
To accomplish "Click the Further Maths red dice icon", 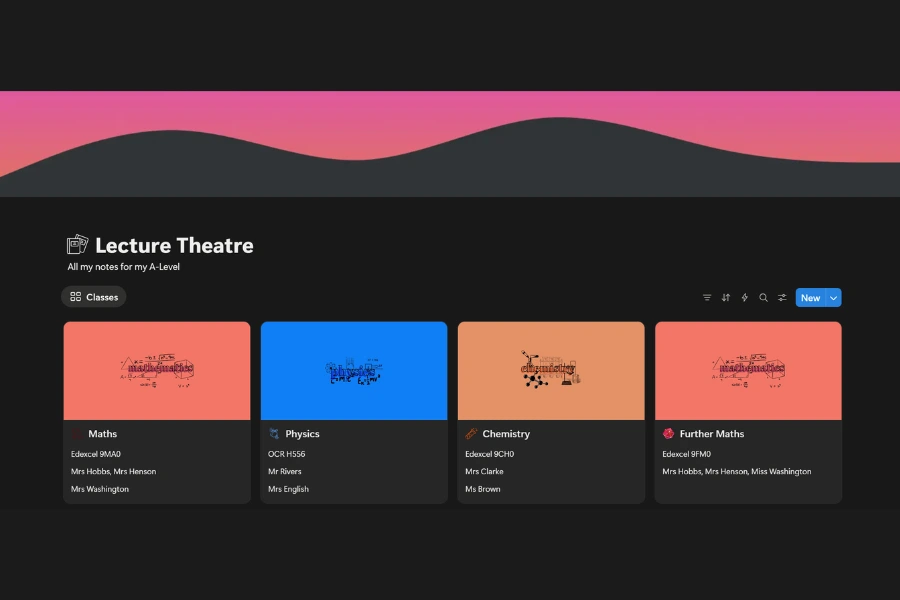I will [668, 434].
